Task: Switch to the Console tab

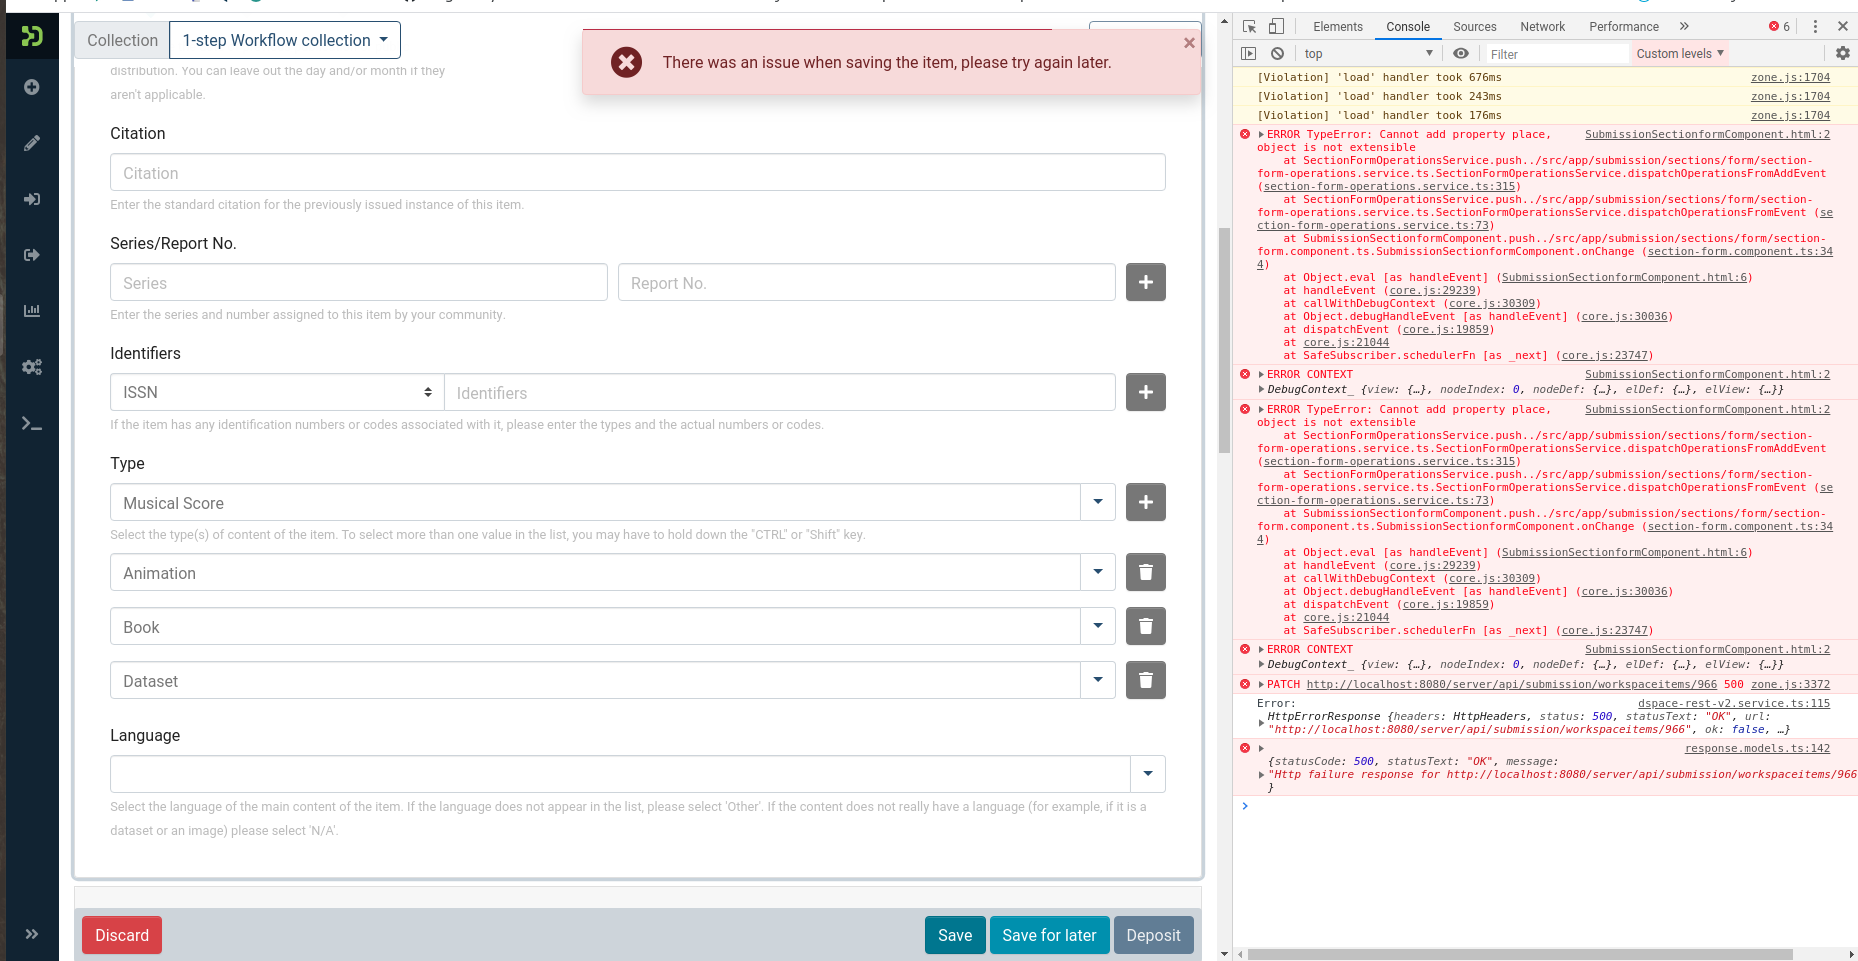Action: [1408, 27]
